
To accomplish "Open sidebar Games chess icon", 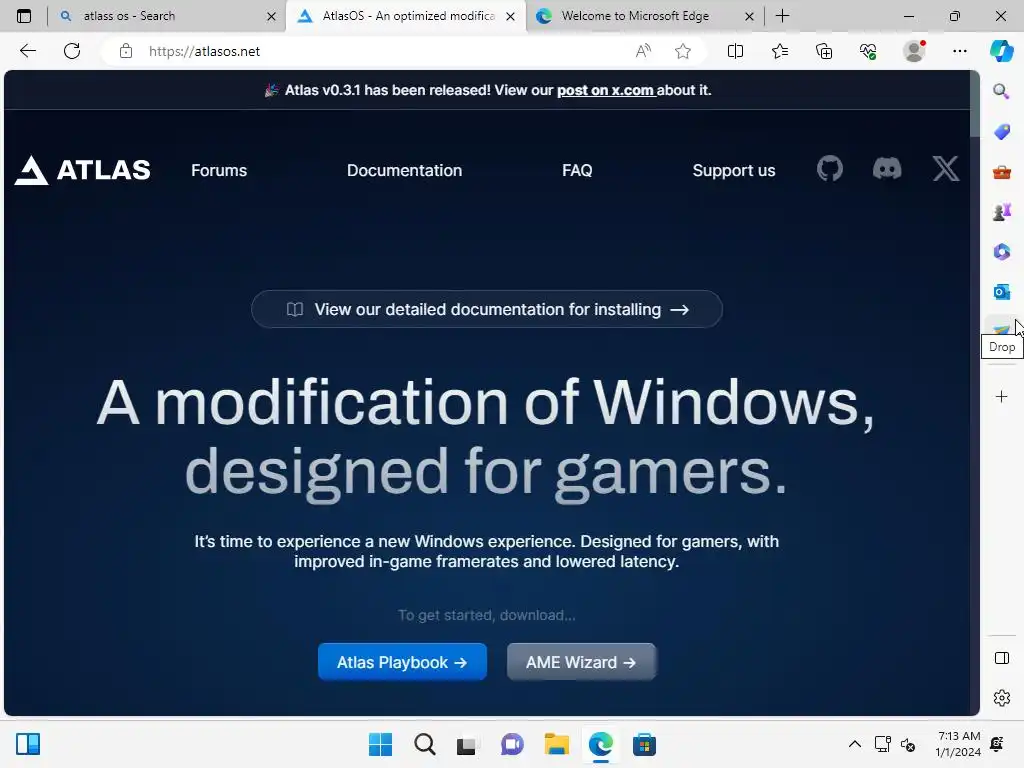I will (1001, 212).
